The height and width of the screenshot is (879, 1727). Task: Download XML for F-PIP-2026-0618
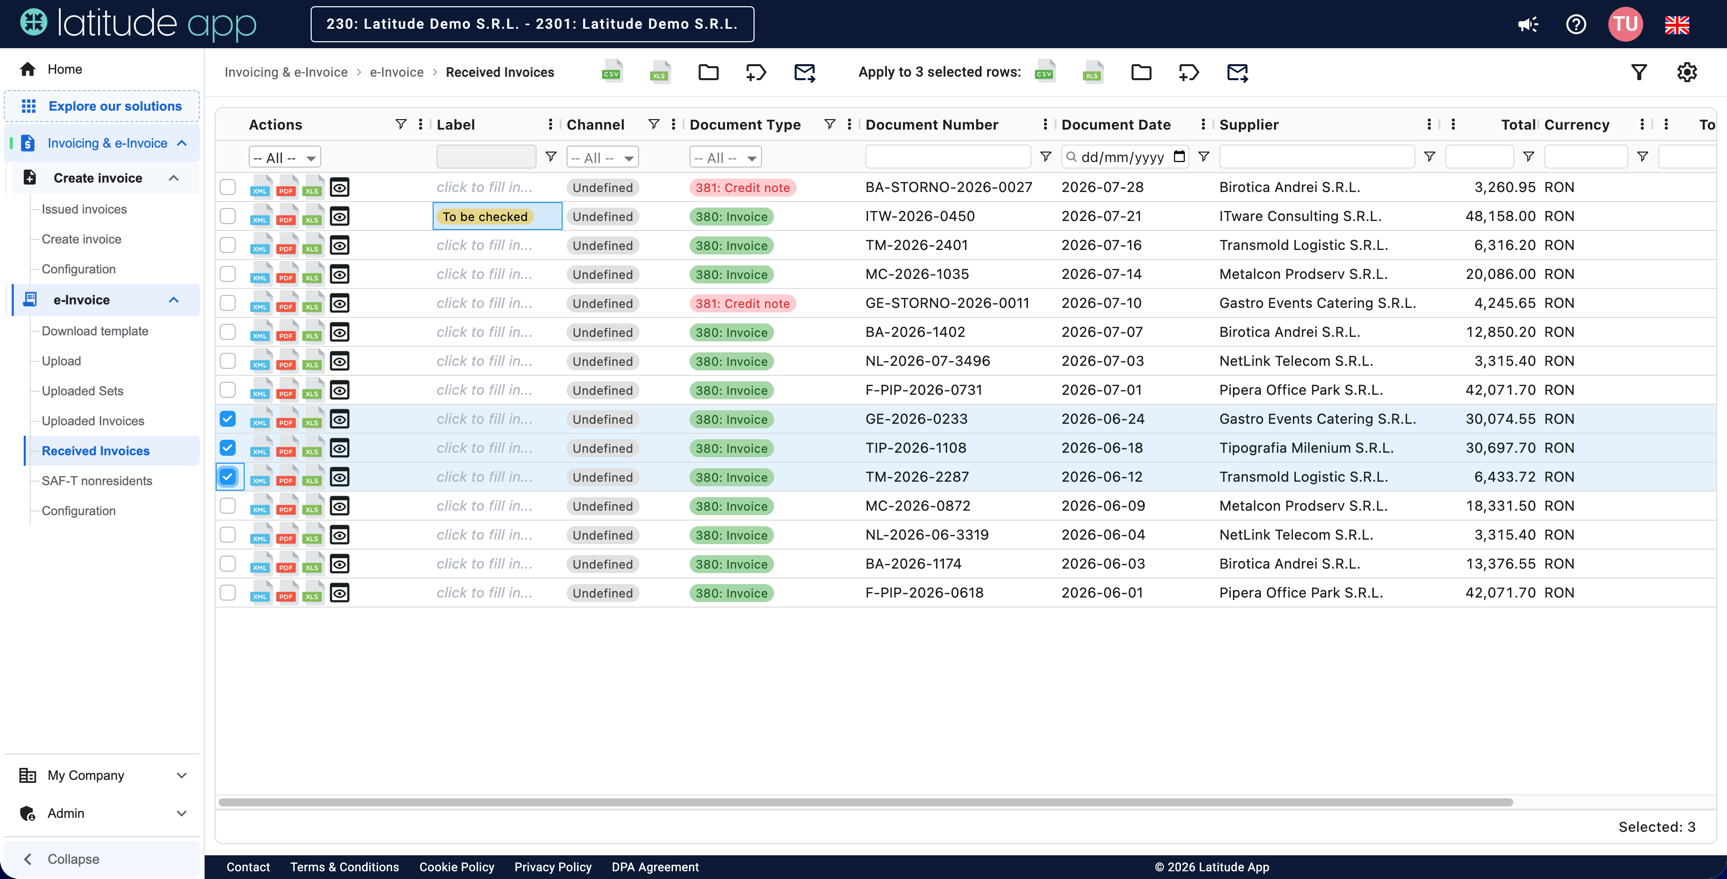[x=260, y=593]
